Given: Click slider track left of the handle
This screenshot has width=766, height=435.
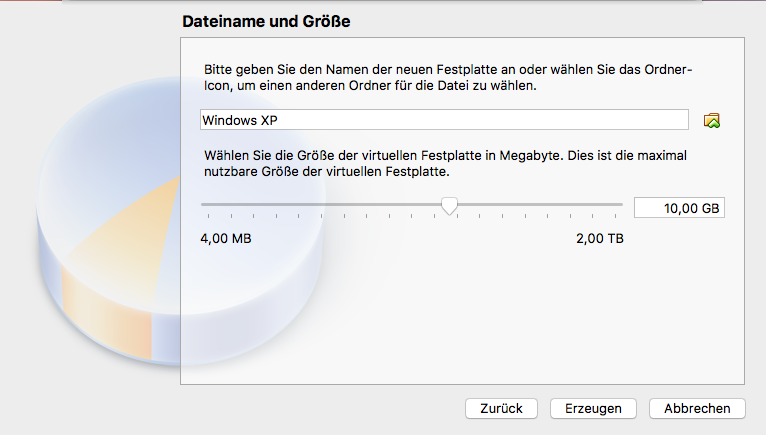Looking at the screenshot, I should tap(320, 204).
